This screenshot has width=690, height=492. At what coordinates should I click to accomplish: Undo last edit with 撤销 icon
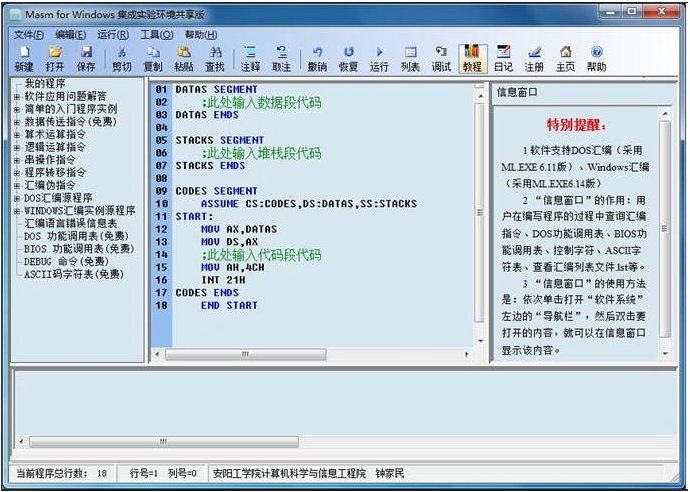[x=317, y=59]
